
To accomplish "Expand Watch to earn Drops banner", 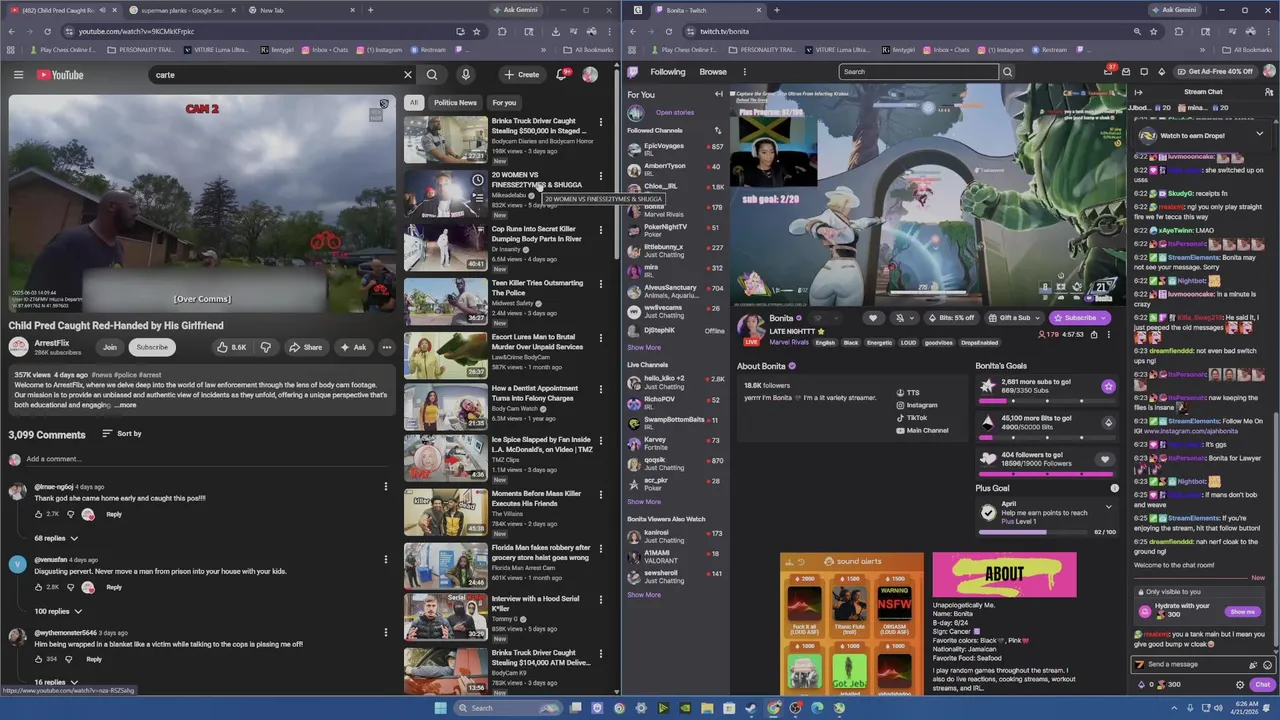I will tap(1259, 135).
